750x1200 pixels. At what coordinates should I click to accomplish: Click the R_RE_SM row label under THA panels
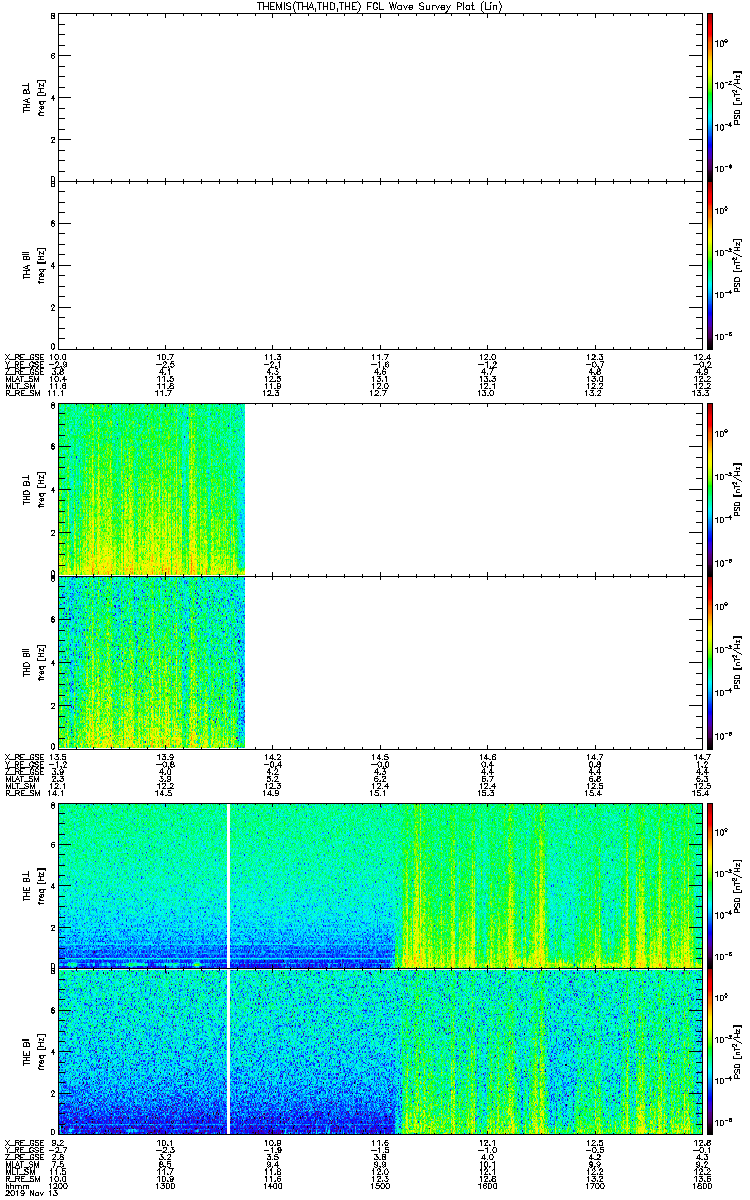(x=22, y=393)
